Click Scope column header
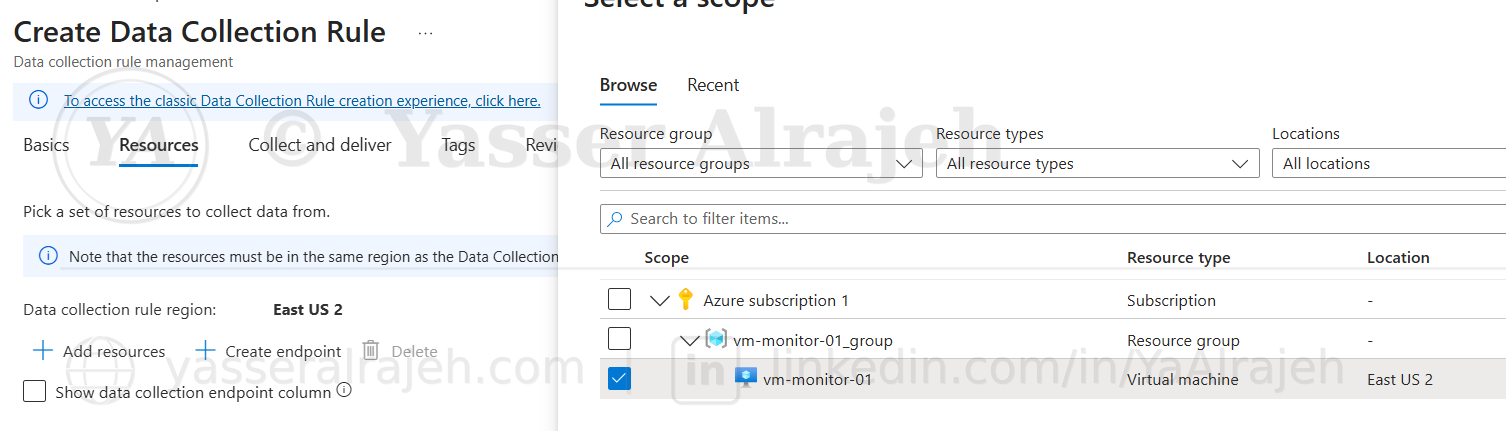 coord(666,257)
